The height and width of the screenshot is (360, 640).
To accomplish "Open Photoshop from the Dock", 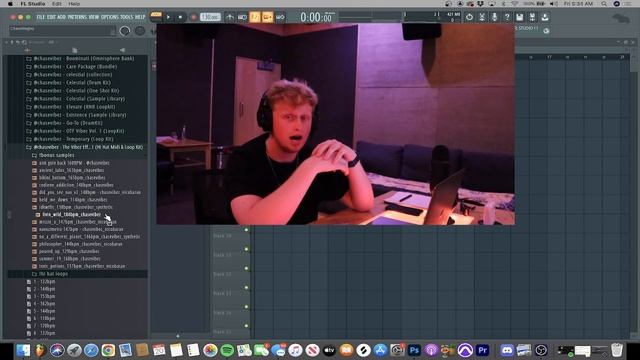I will (414, 350).
